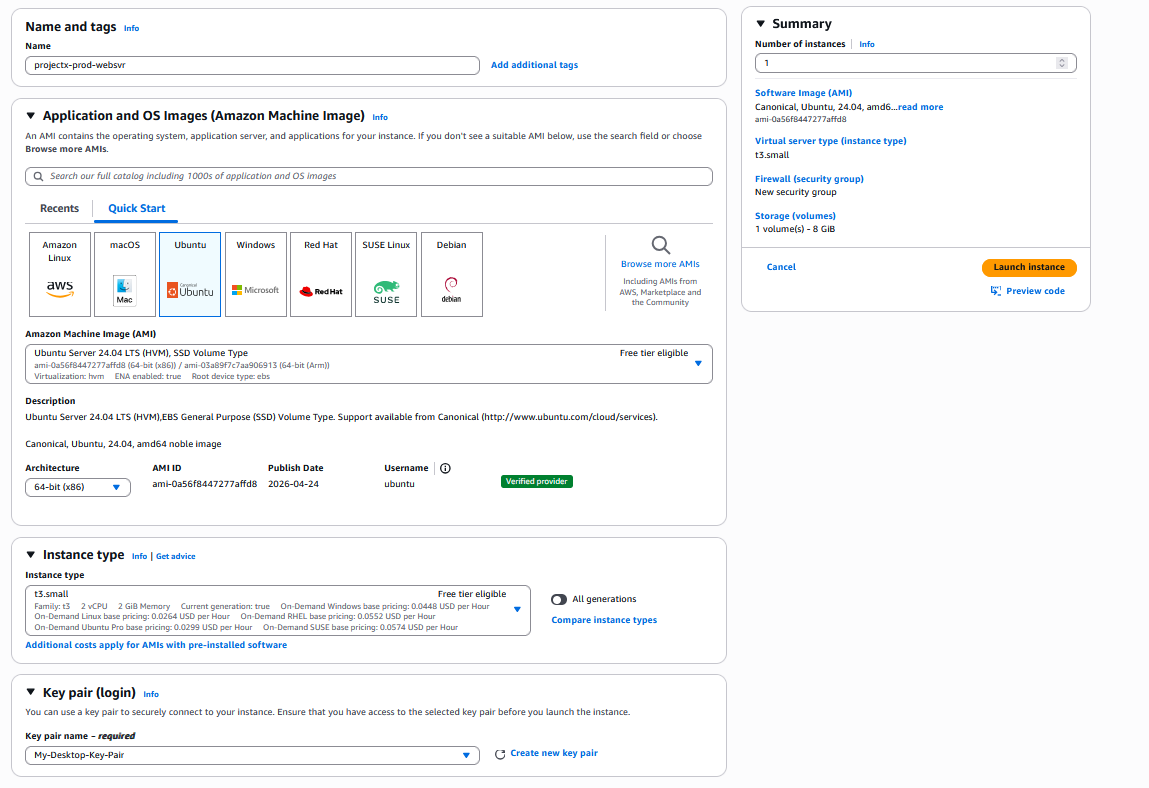Screen dimensions: 1149x788
Task: Open Compare instance types link
Action: [604, 620]
